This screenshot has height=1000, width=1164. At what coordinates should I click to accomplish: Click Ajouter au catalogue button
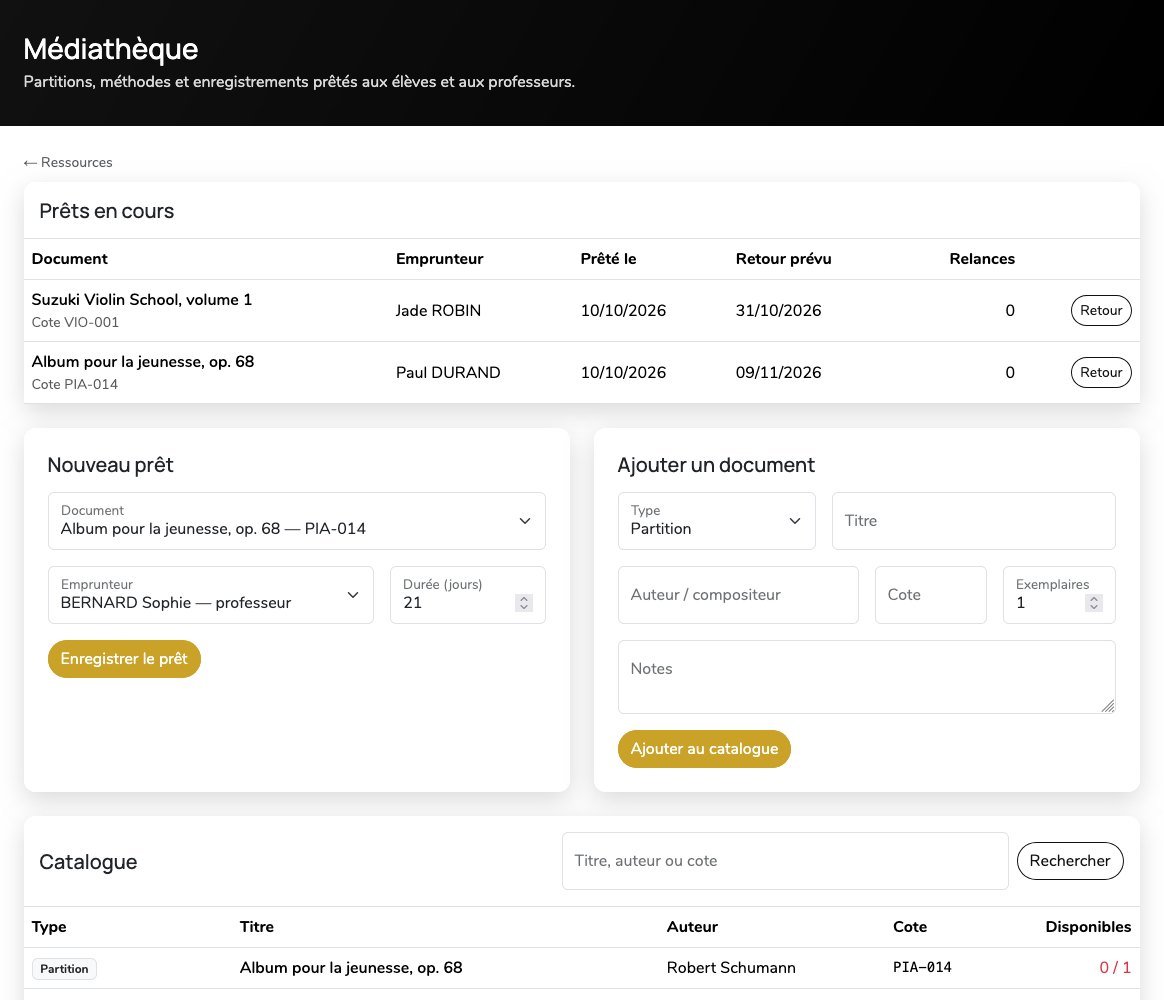(704, 749)
